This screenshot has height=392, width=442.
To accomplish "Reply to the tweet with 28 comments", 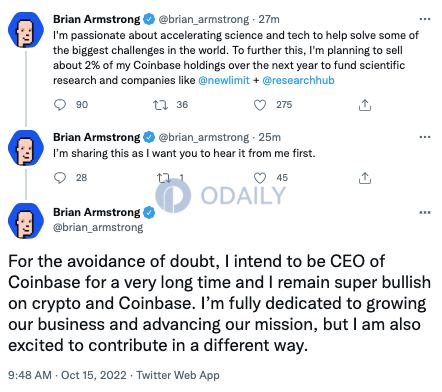I will (x=60, y=178).
